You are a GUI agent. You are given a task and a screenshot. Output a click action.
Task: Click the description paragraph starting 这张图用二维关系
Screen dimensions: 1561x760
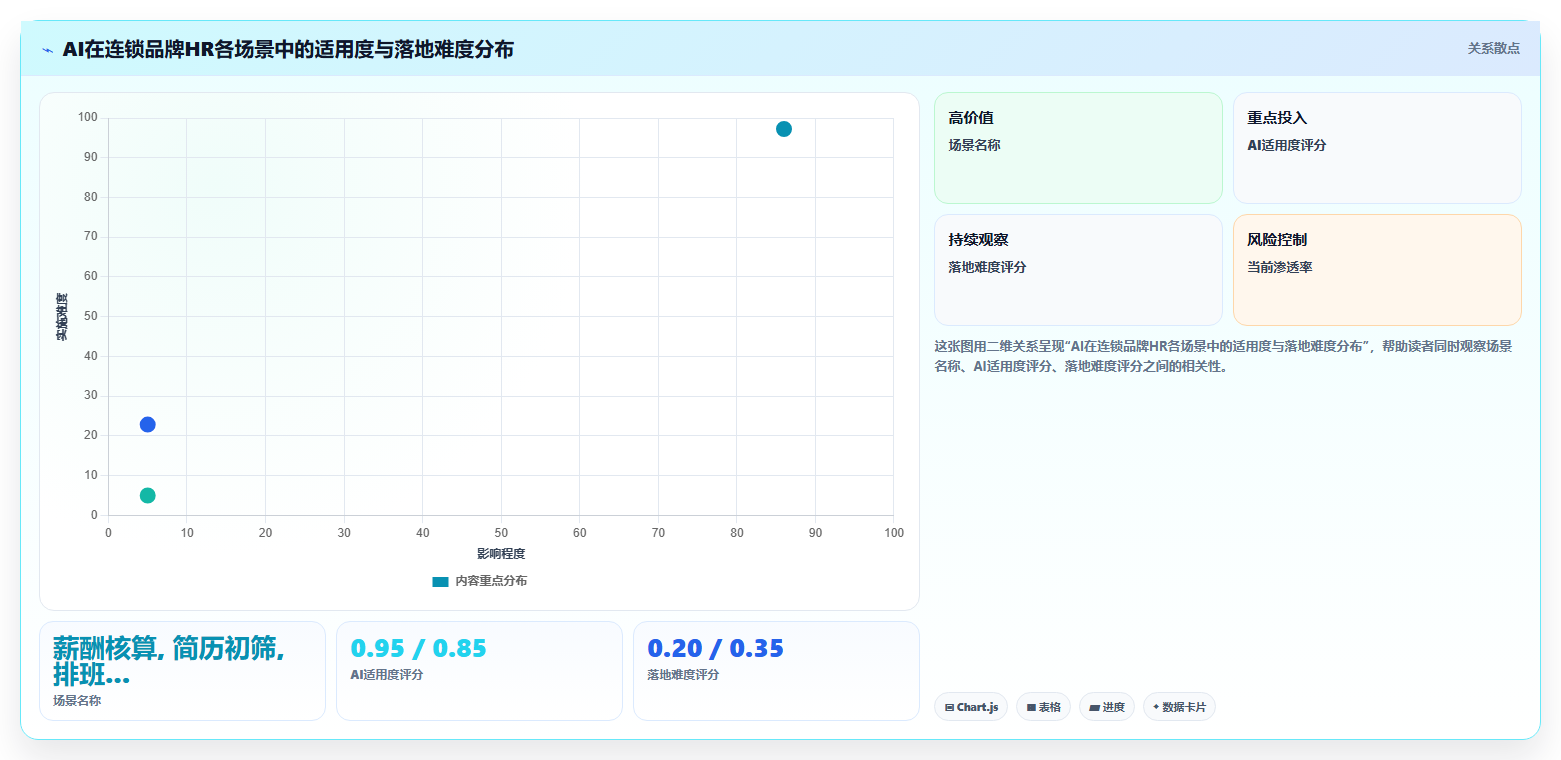(1223, 356)
